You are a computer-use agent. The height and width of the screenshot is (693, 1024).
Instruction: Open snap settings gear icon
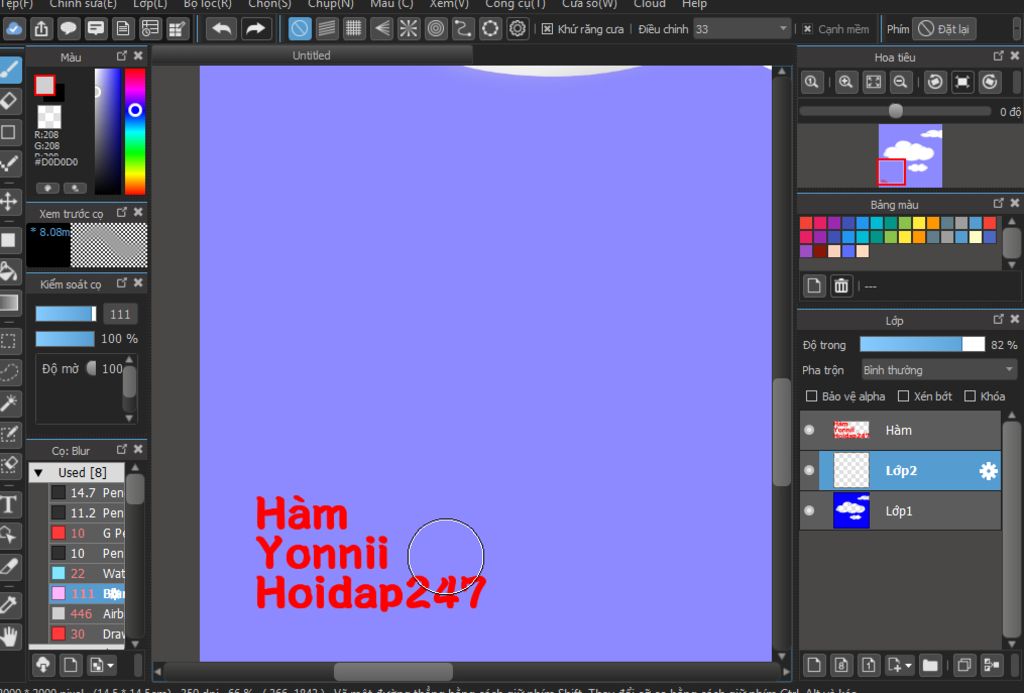(517, 29)
